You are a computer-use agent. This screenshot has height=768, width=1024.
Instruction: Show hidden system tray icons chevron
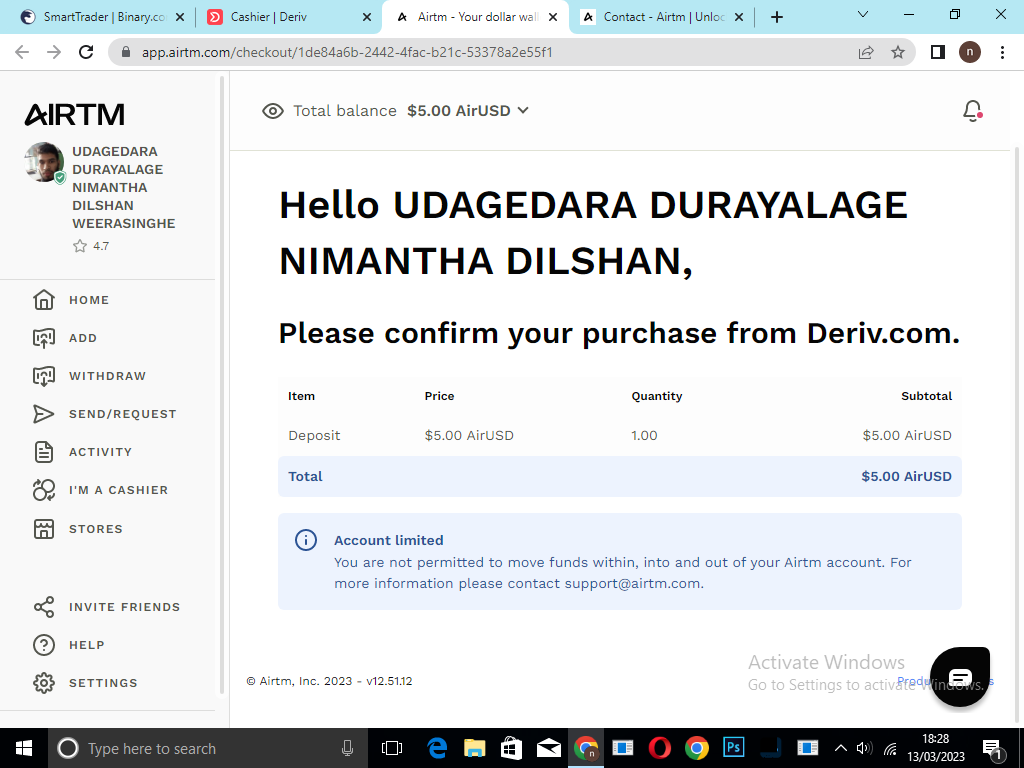tap(840, 748)
